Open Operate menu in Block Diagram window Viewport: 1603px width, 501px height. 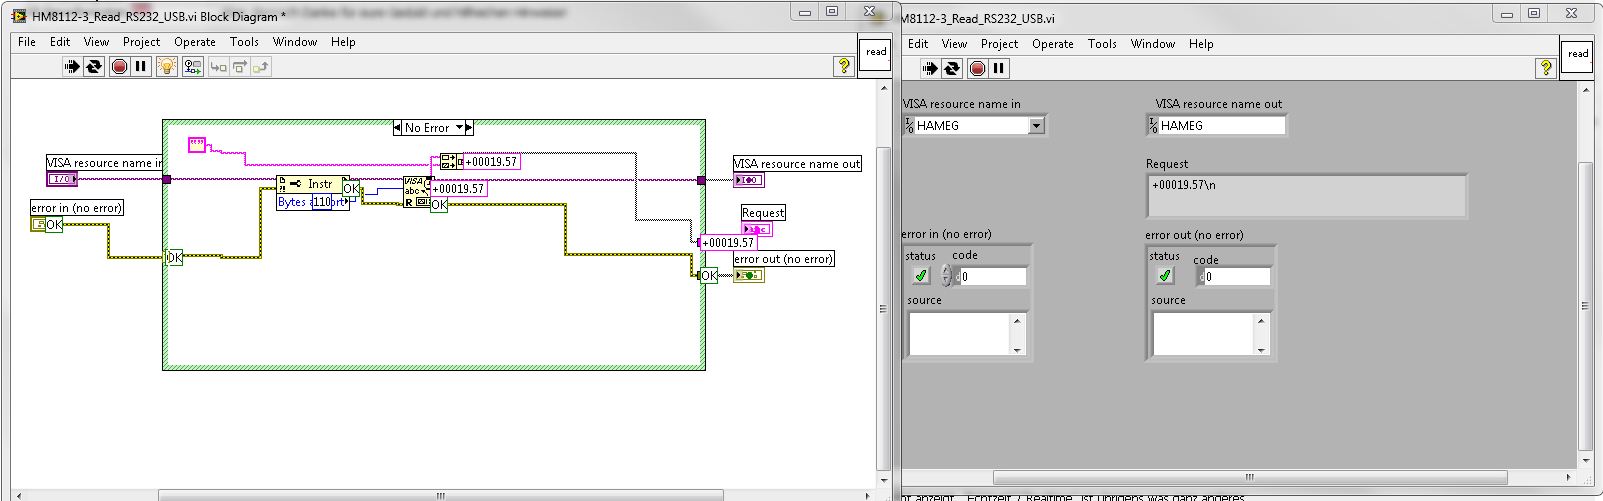(195, 42)
